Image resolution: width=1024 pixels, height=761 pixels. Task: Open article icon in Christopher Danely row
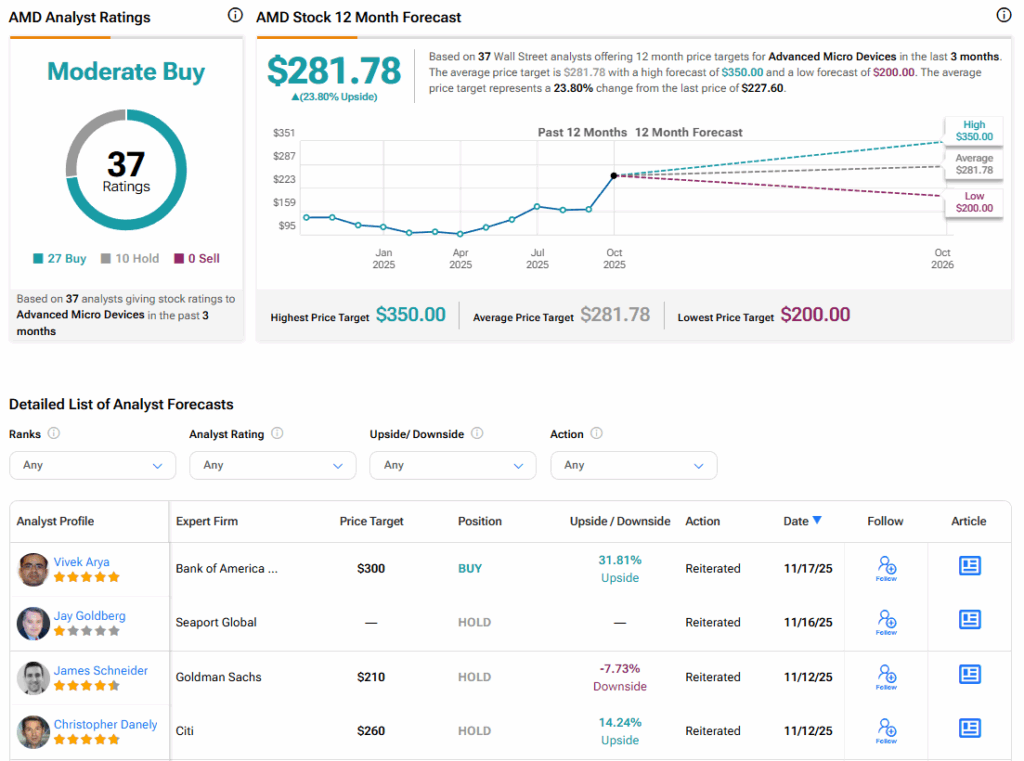coord(969,728)
